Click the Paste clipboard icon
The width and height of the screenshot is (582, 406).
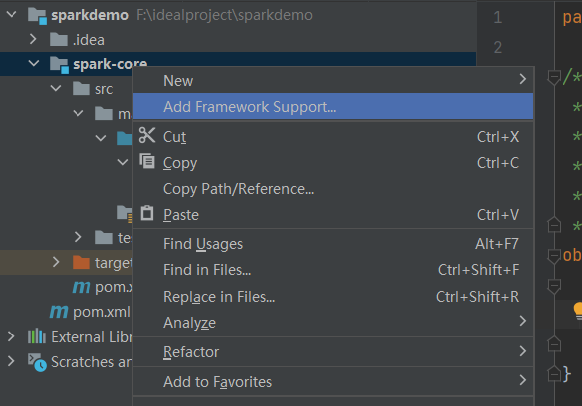pos(147,213)
